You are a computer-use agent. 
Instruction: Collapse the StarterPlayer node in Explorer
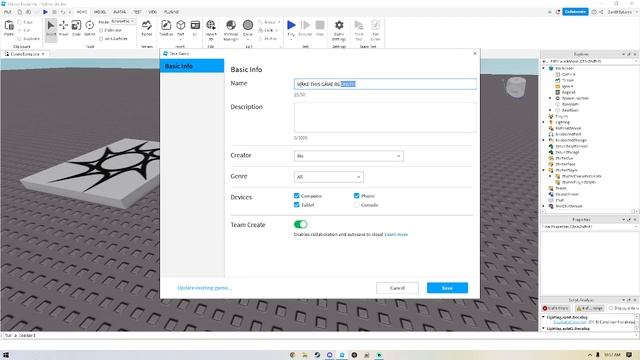click(544, 170)
